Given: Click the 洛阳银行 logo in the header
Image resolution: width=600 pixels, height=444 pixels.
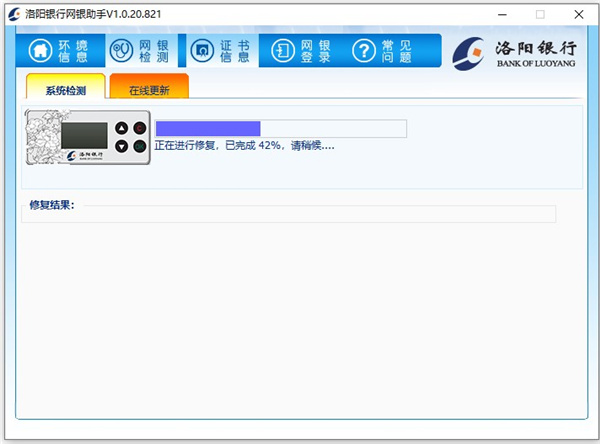Looking at the screenshot, I should (514, 54).
